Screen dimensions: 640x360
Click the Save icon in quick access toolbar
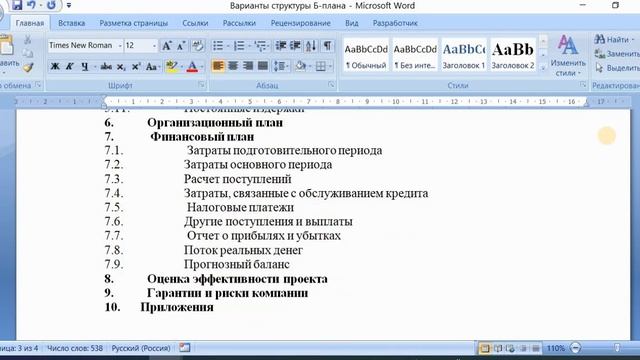[x=17, y=5]
